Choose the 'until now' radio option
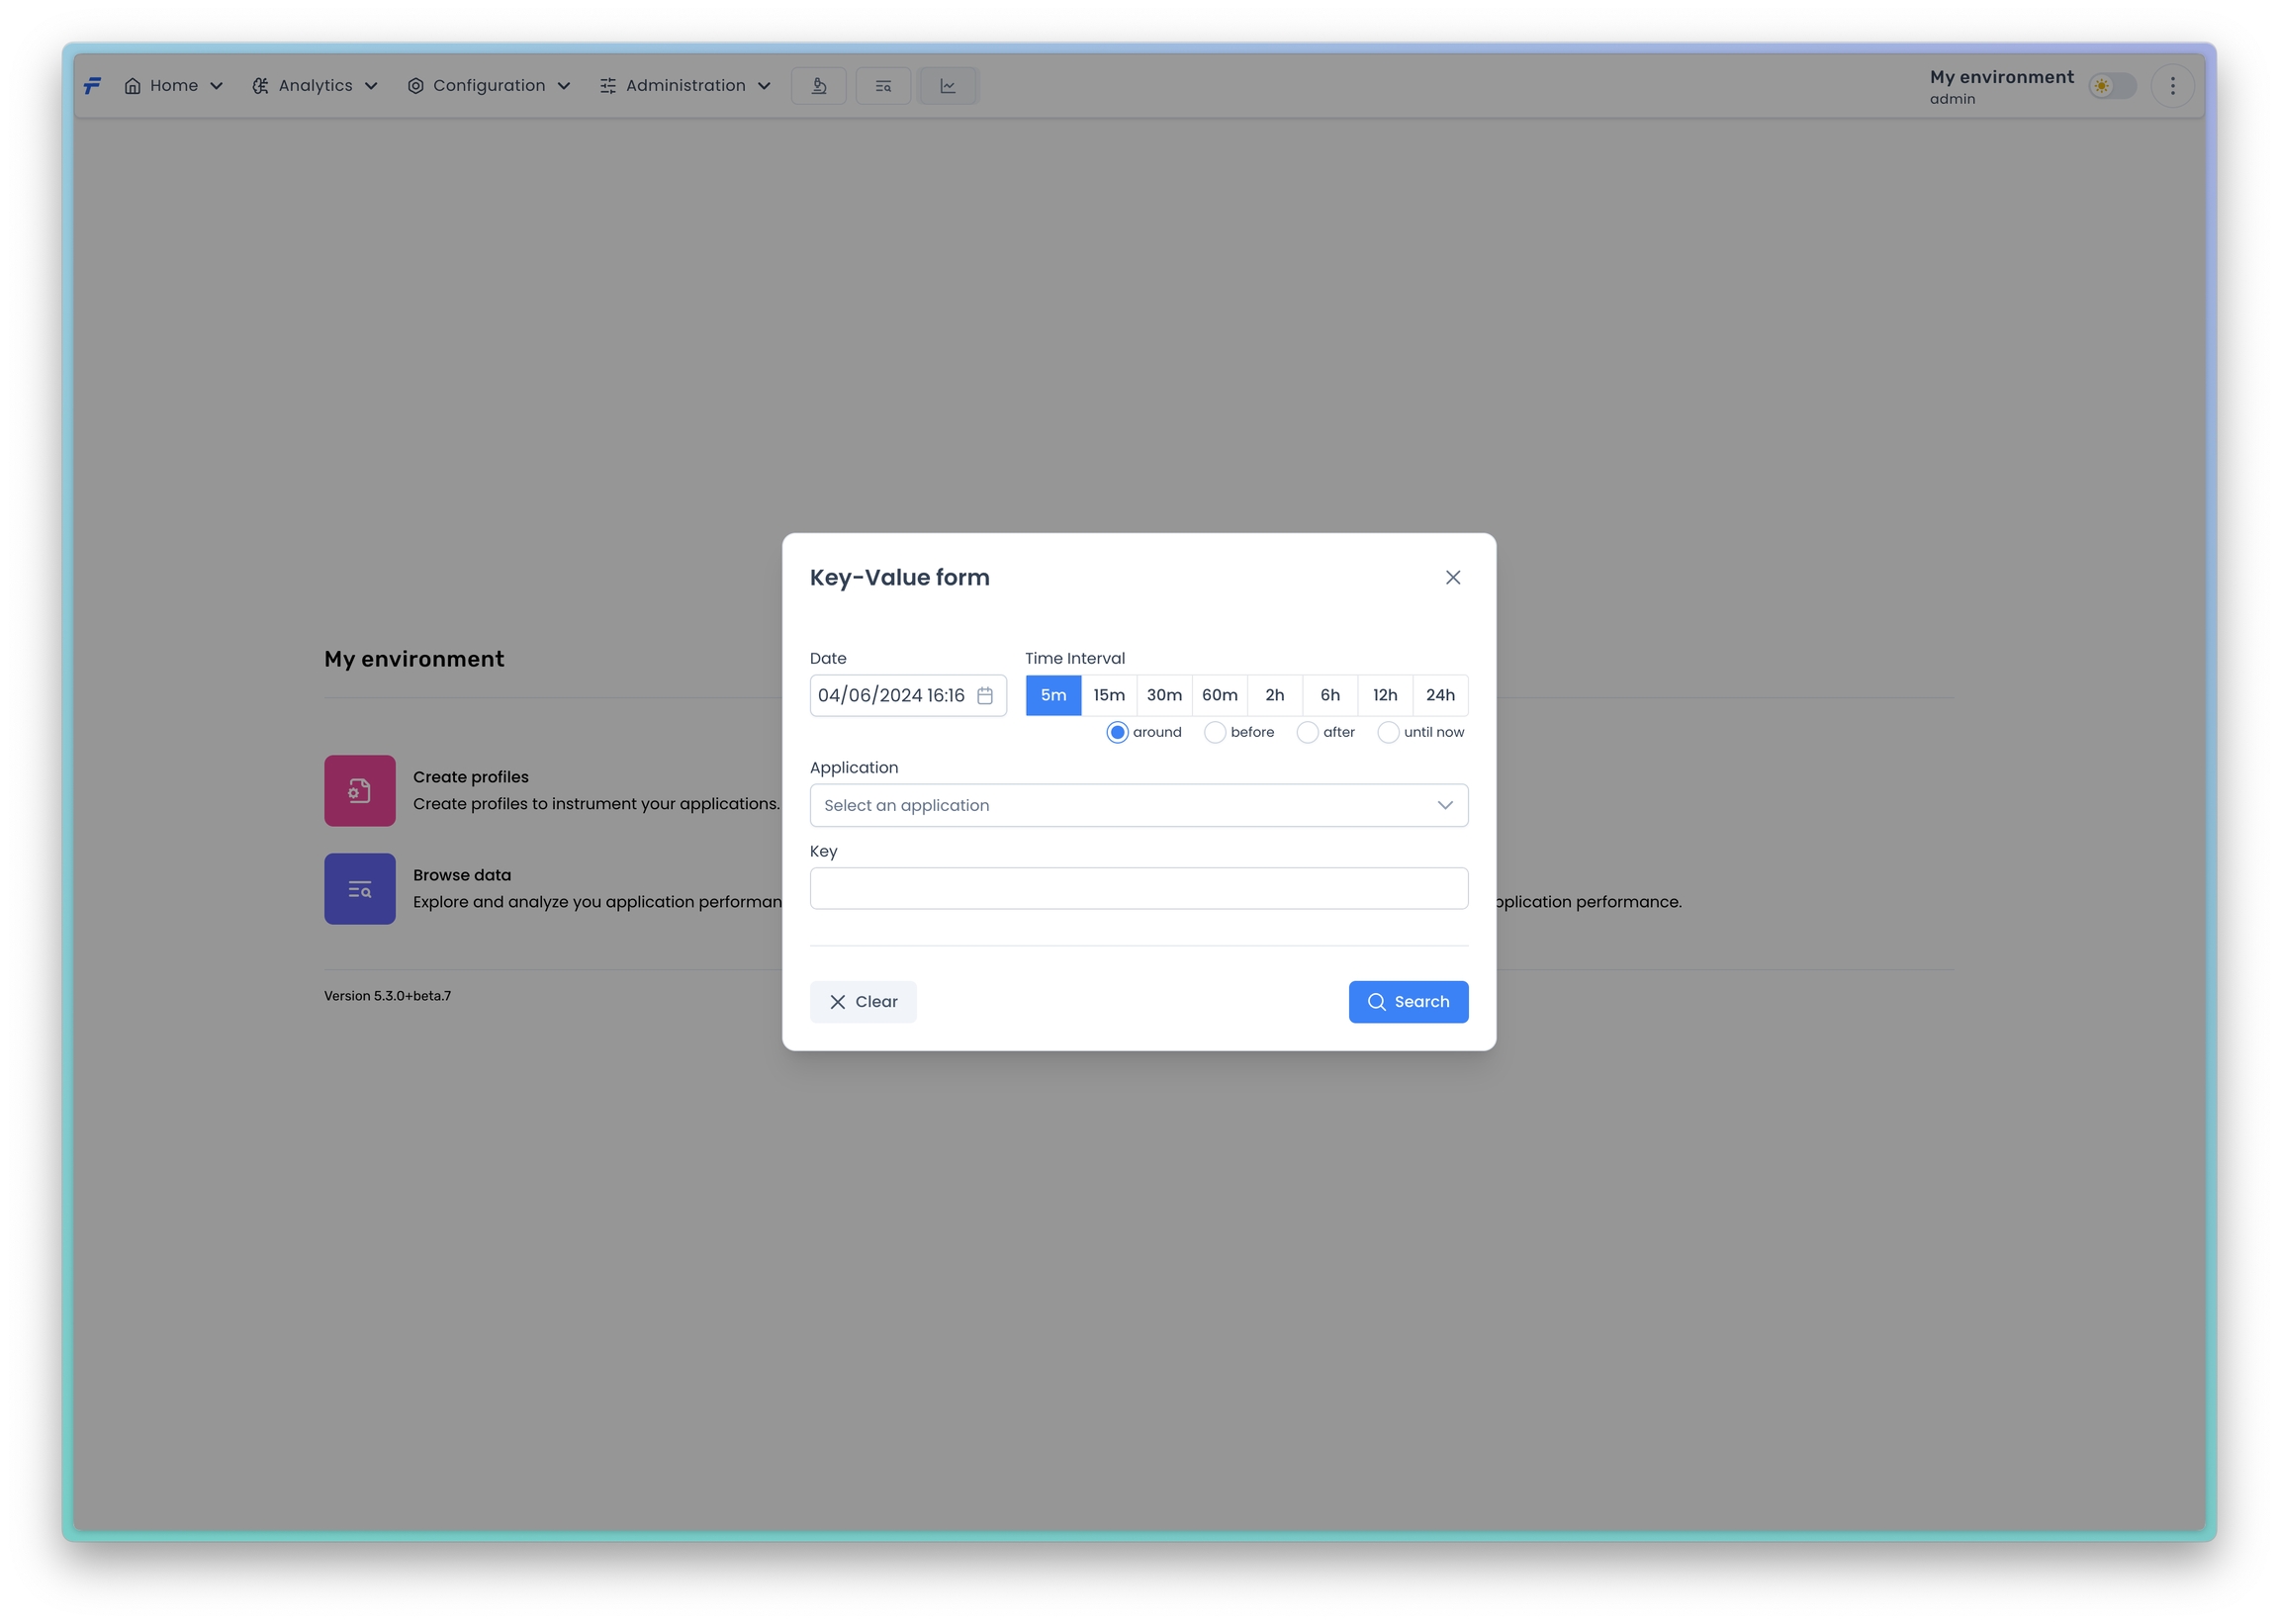 tap(1388, 733)
